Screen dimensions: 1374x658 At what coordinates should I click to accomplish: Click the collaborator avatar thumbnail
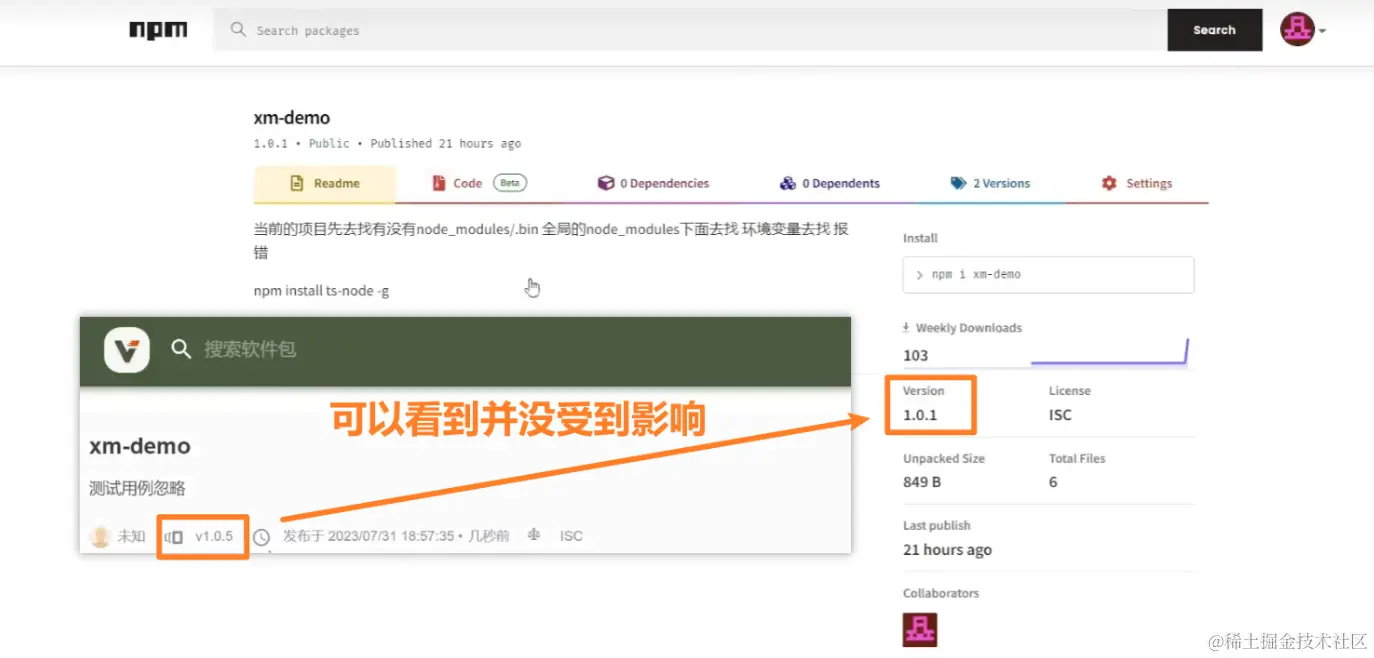pos(920,630)
